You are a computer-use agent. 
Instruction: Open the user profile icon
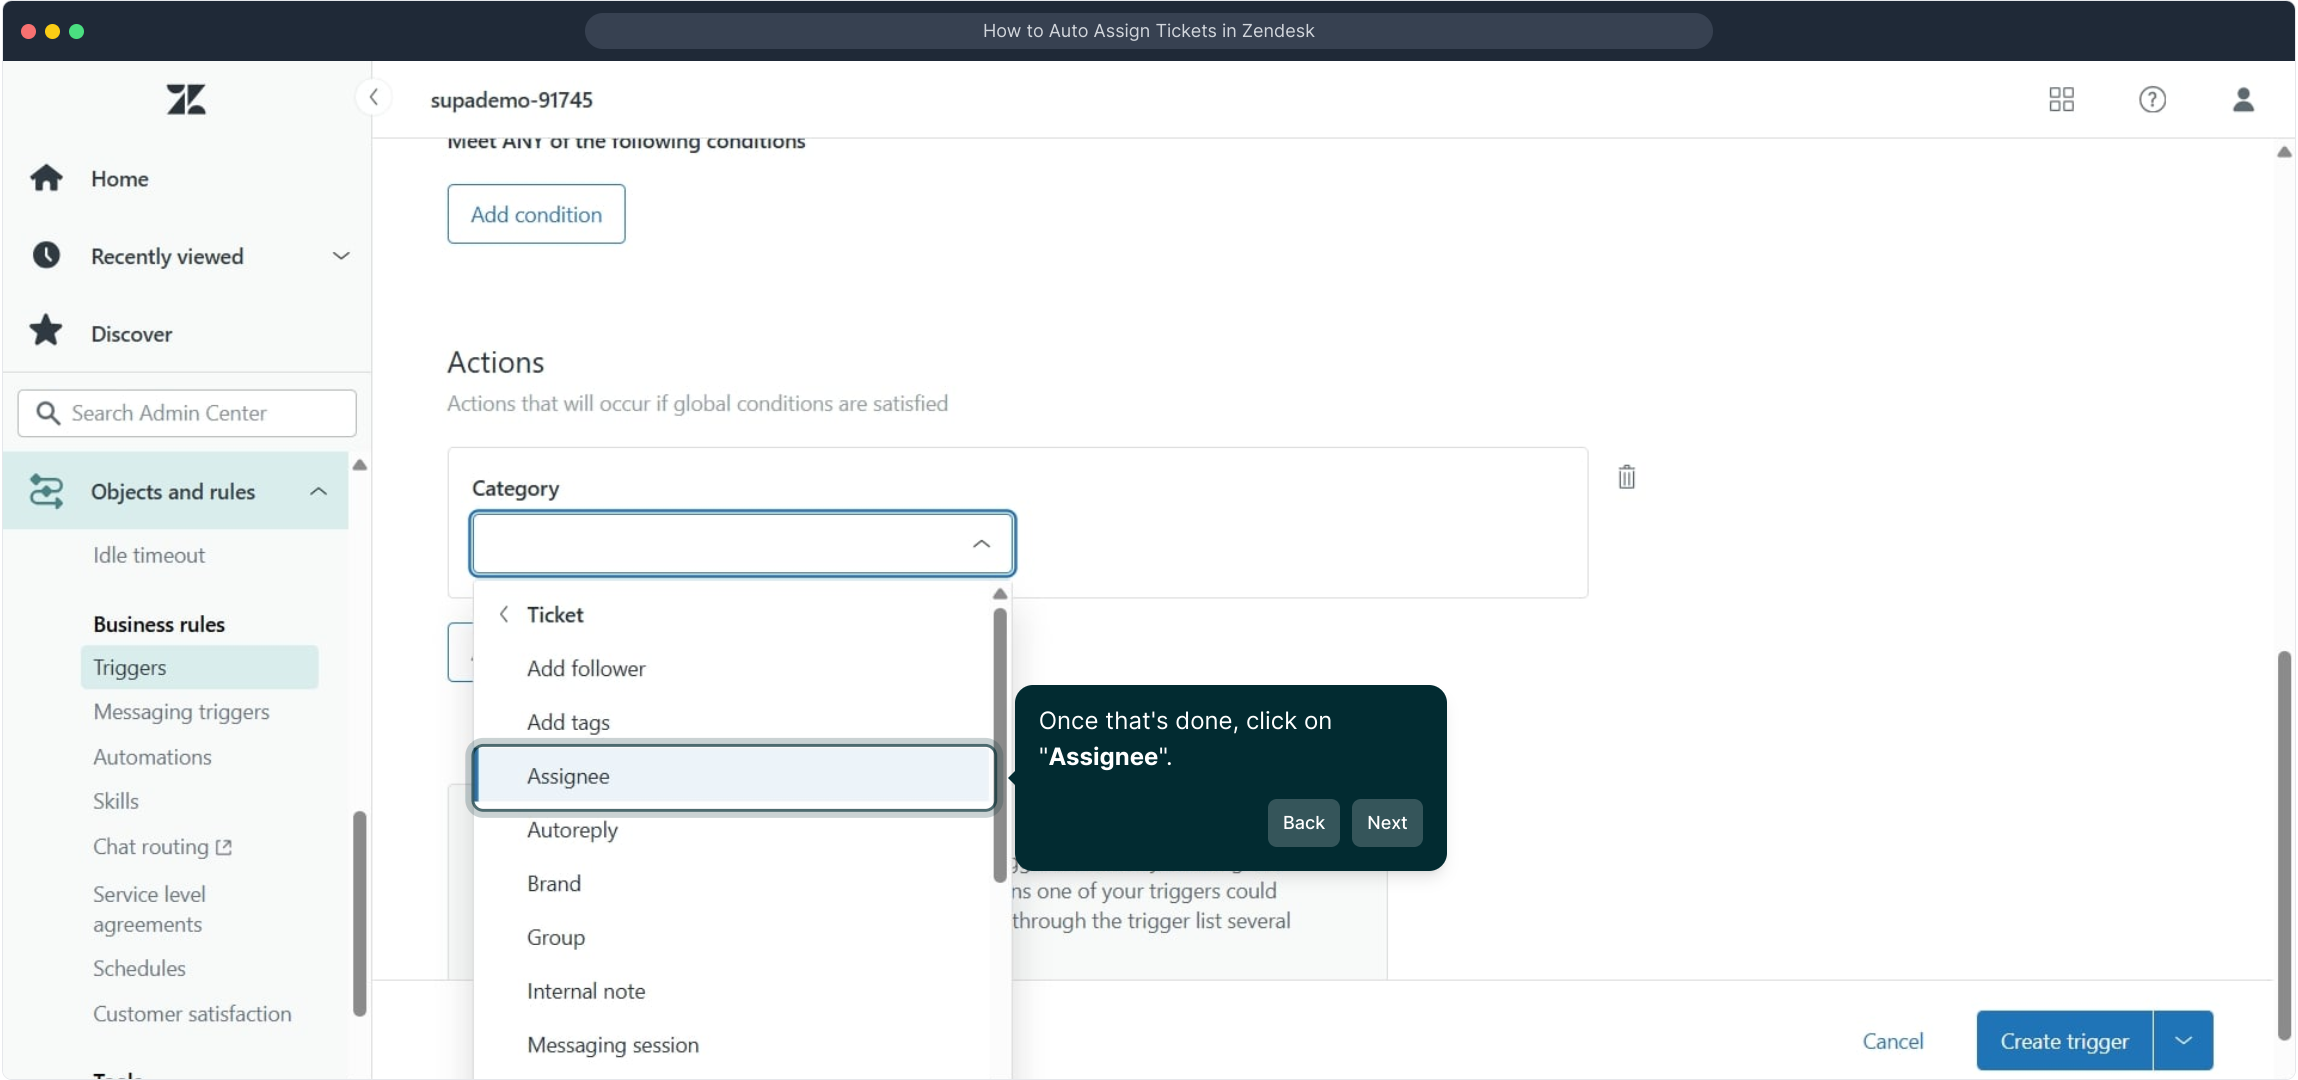2243,99
